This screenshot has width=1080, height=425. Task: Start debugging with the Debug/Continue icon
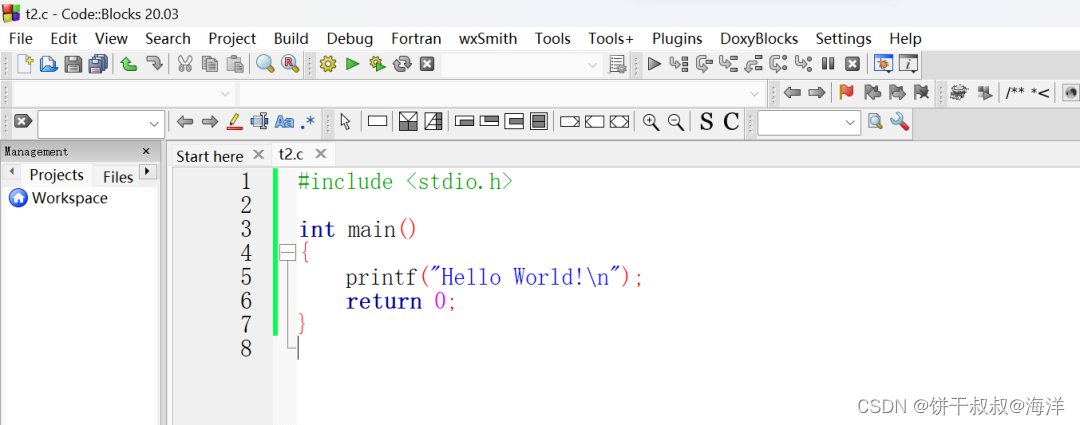[x=654, y=64]
